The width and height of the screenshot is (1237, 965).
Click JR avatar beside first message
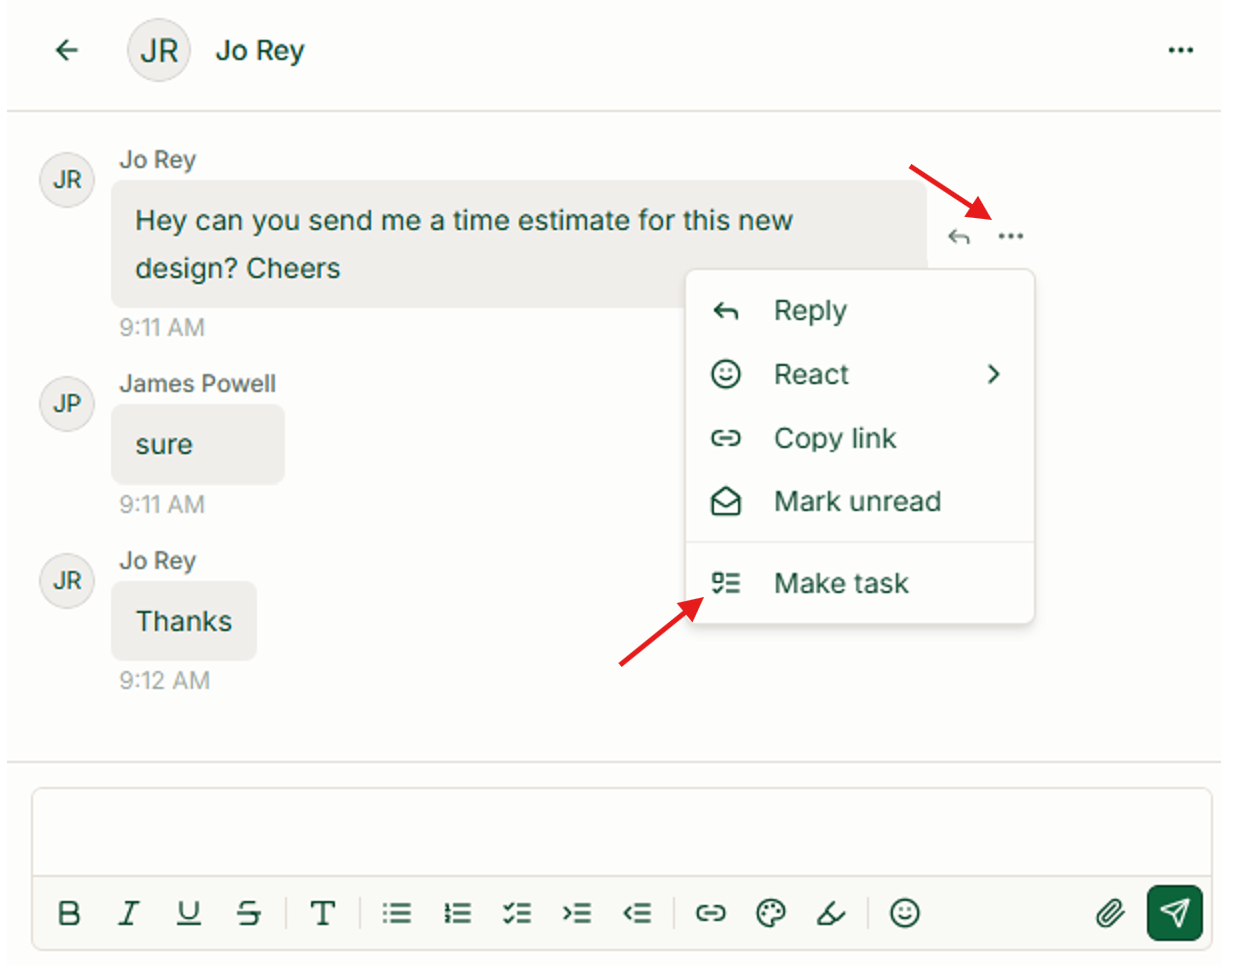pyautogui.click(x=67, y=180)
